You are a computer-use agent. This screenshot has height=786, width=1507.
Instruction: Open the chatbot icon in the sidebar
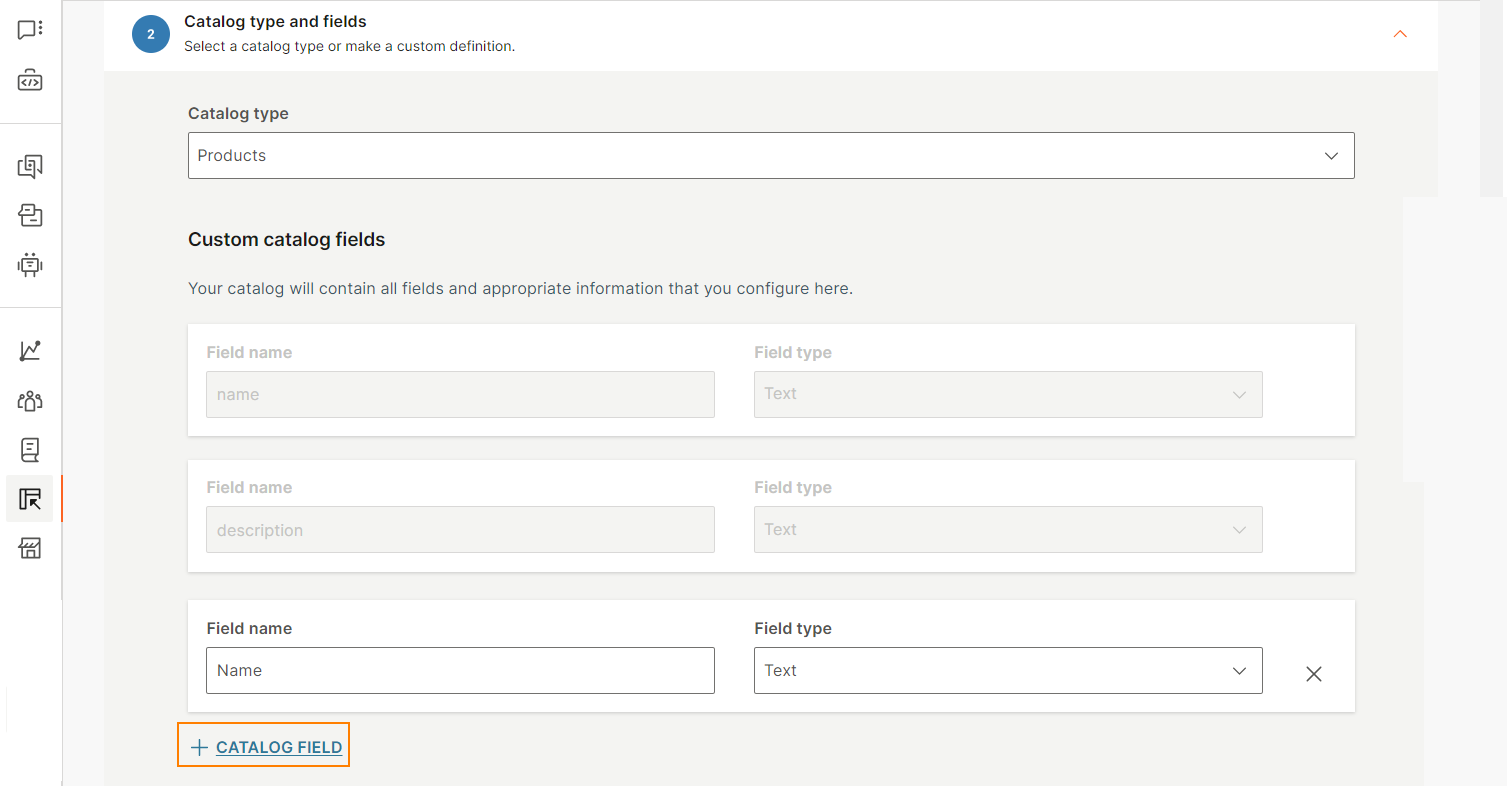click(30, 265)
